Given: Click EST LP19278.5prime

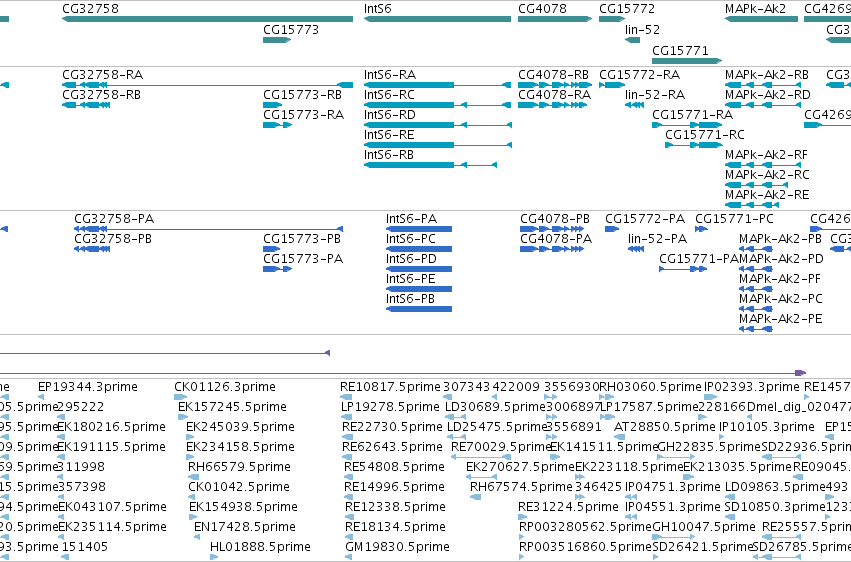Looking at the screenshot, I should 391,407.
